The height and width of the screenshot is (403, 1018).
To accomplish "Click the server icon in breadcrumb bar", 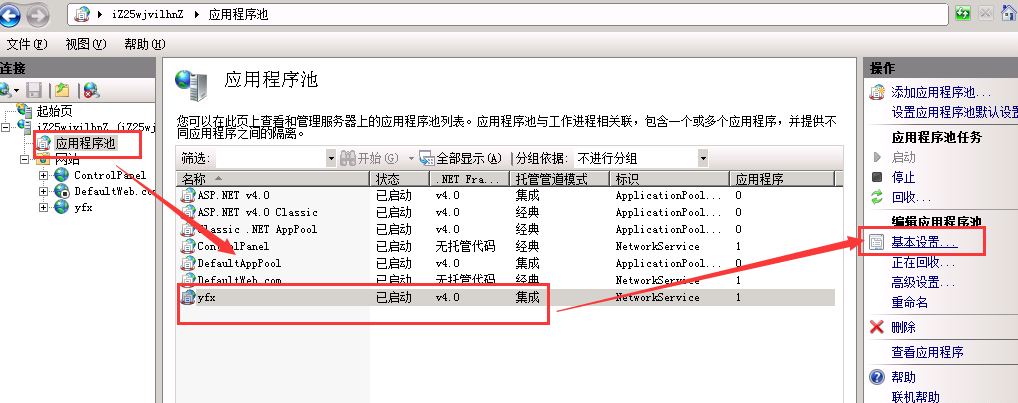I will click(x=82, y=14).
